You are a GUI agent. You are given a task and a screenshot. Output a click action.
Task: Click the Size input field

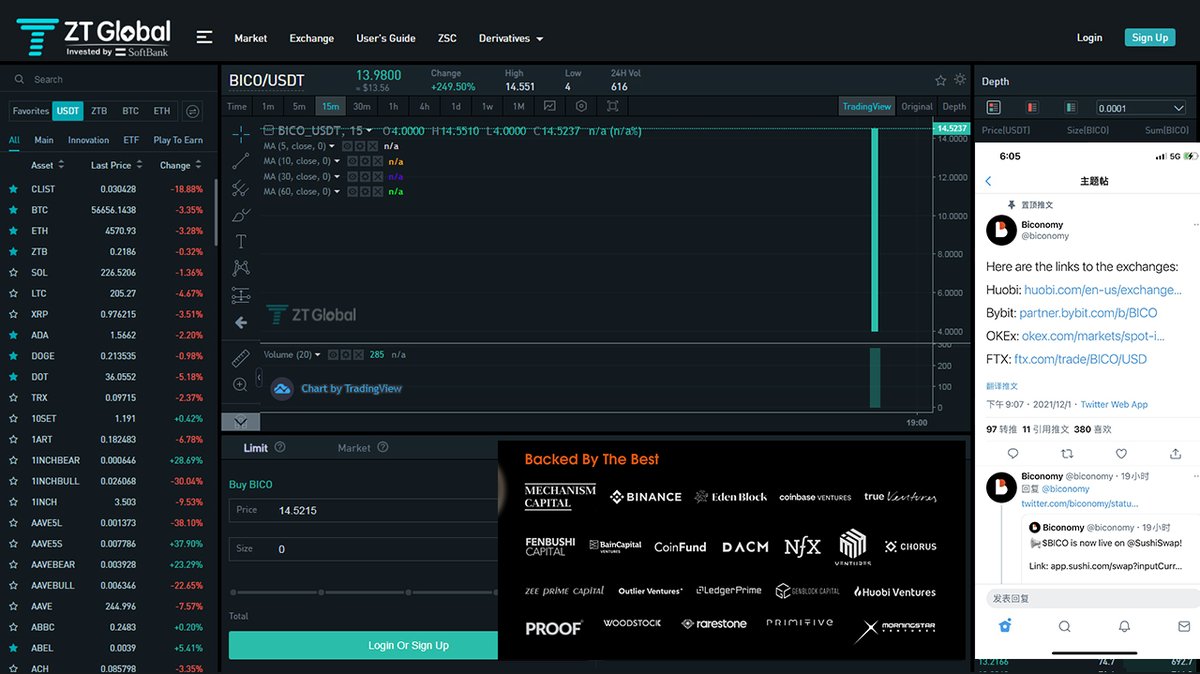[363, 549]
